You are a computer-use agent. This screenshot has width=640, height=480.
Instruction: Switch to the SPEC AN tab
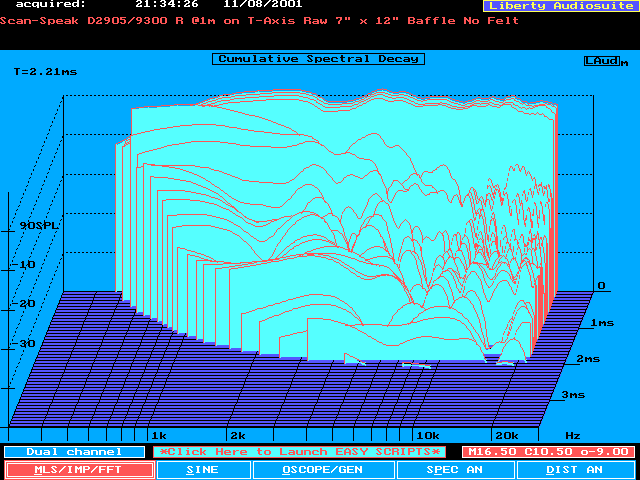coord(456,469)
